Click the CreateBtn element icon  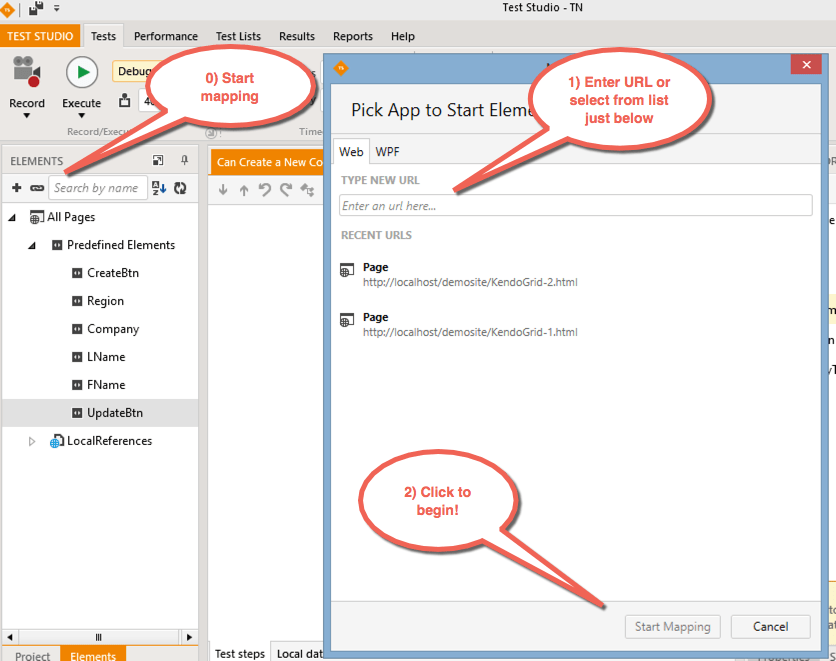(77, 273)
